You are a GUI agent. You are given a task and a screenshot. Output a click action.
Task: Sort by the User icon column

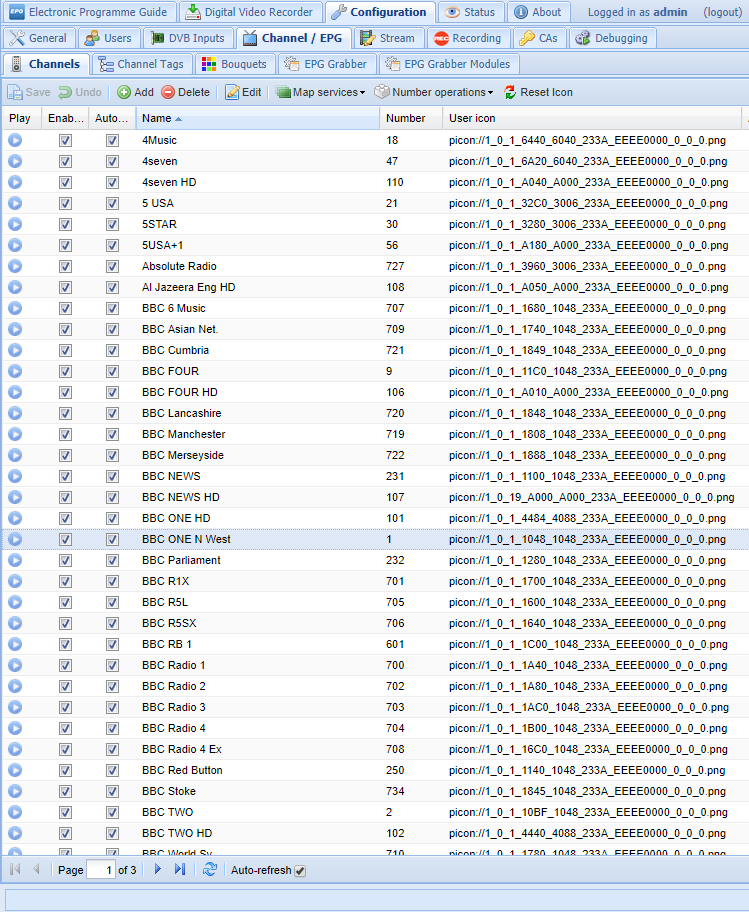(x=592, y=118)
